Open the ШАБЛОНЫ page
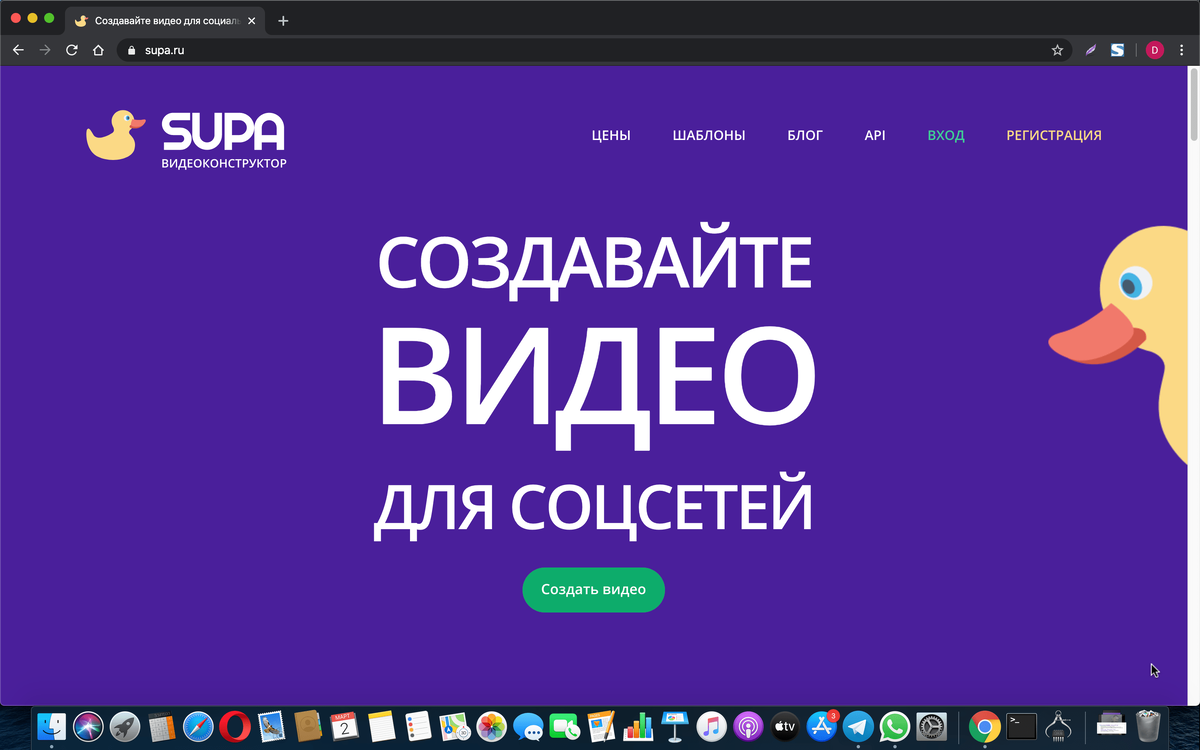The width and height of the screenshot is (1200, 750). point(709,135)
